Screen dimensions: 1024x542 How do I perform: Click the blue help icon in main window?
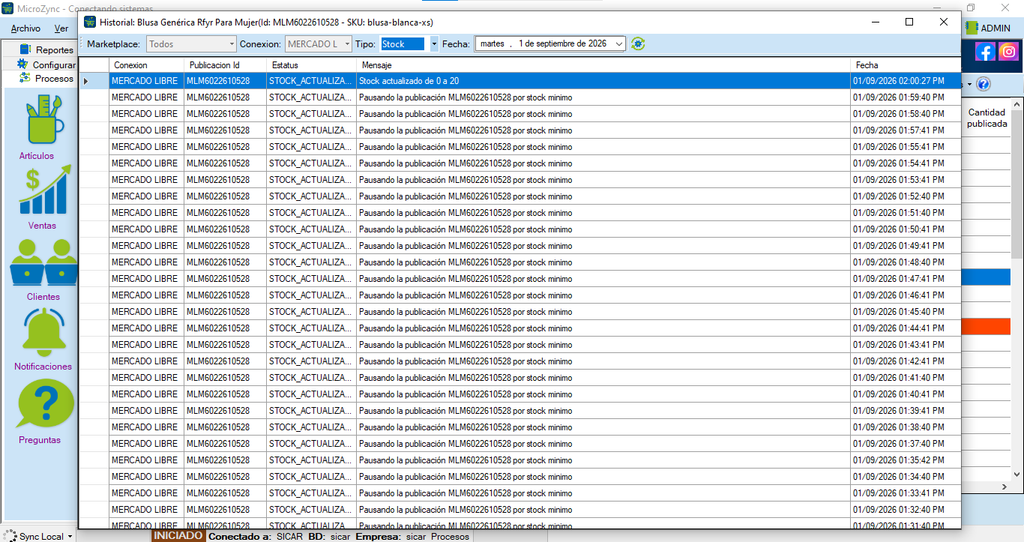click(984, 84)
